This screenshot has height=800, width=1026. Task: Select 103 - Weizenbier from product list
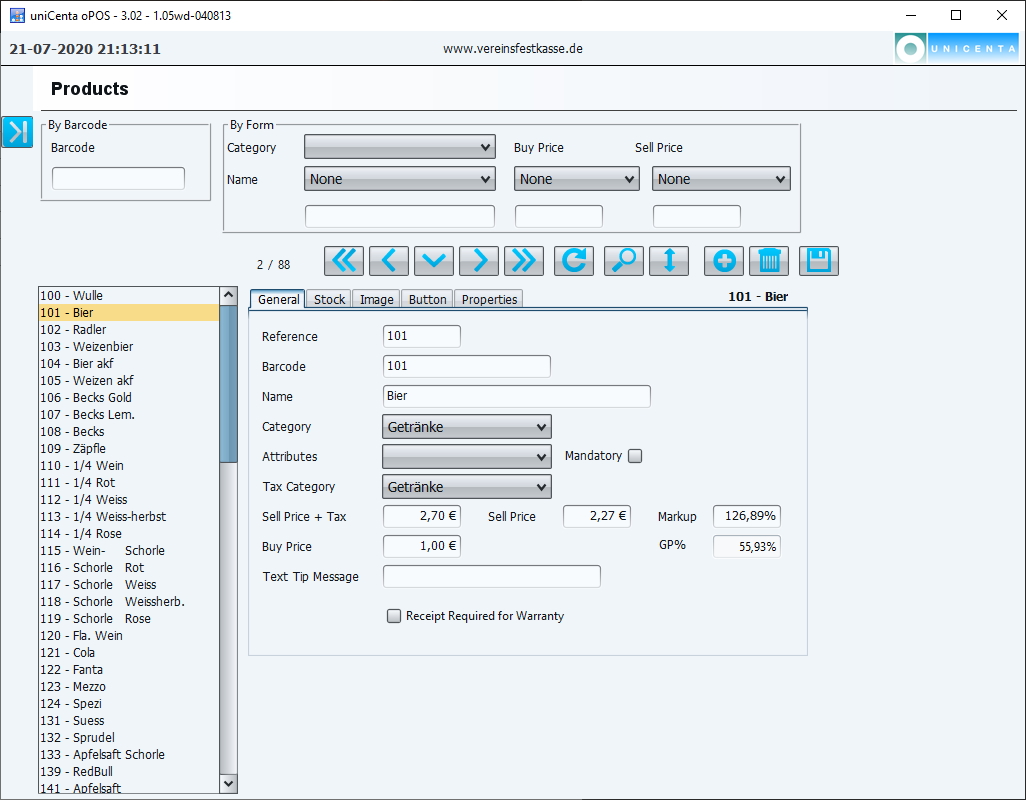102,347
